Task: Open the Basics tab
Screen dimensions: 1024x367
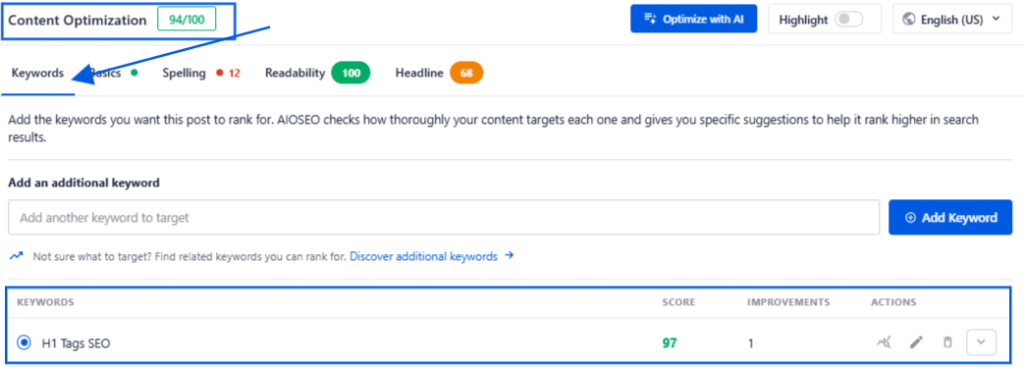Action: (x=114, y=73)
